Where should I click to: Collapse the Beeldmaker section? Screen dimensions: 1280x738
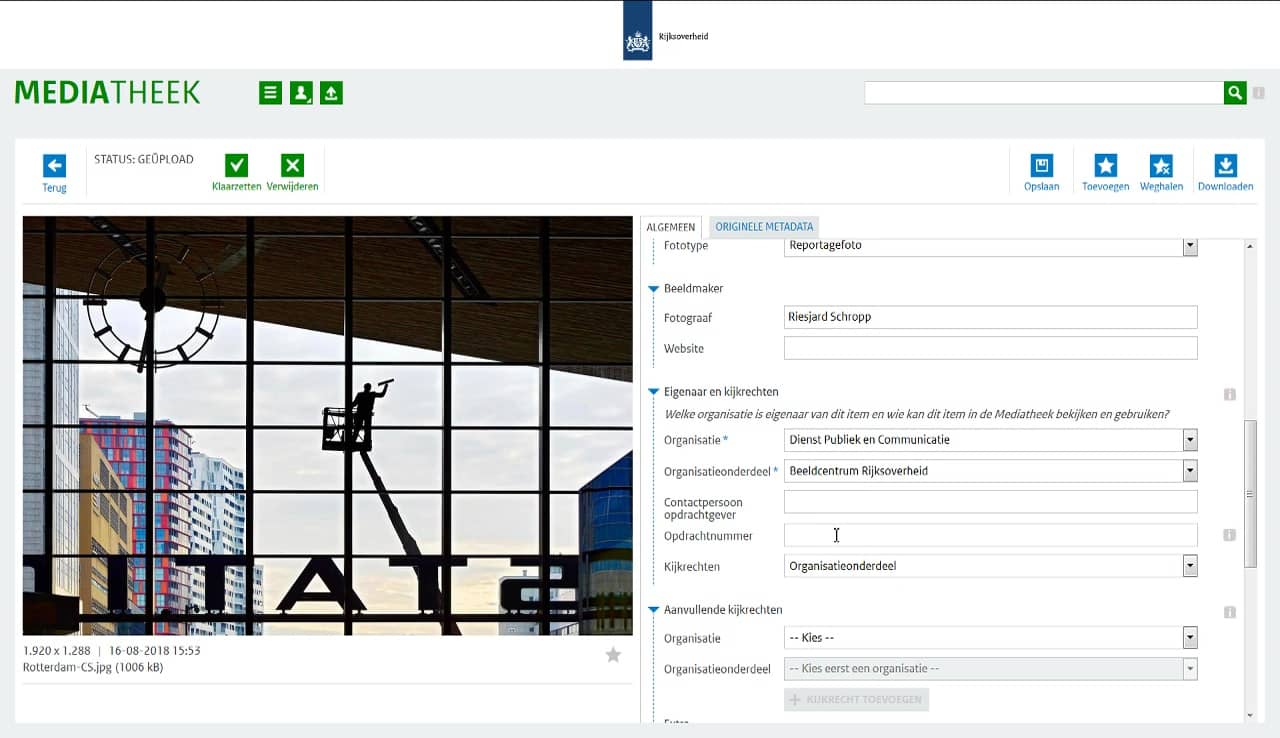click(x=653, y=289)
